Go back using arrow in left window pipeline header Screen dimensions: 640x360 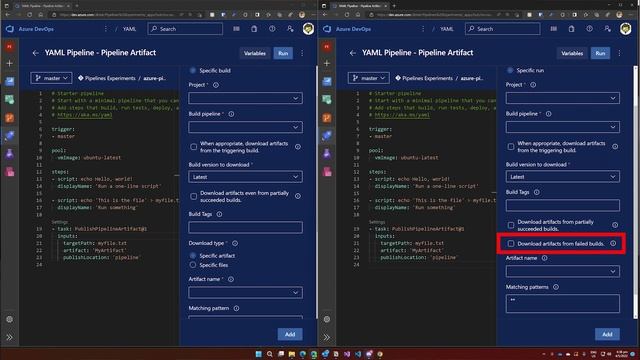(36, 53)
